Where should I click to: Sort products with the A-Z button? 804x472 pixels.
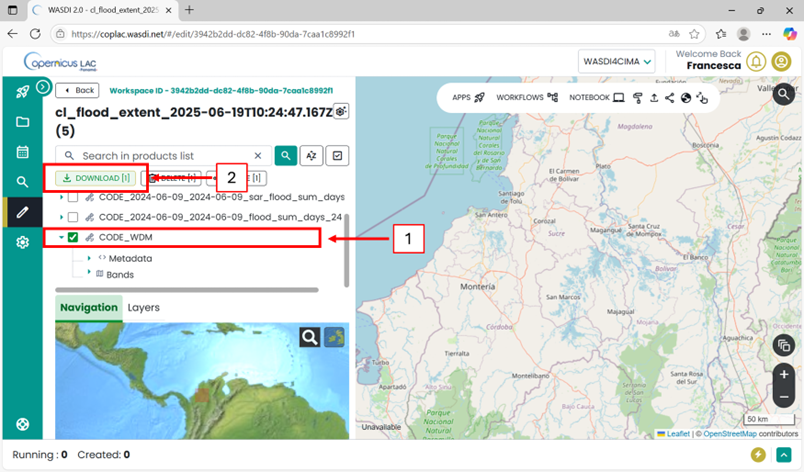point(311,156)
